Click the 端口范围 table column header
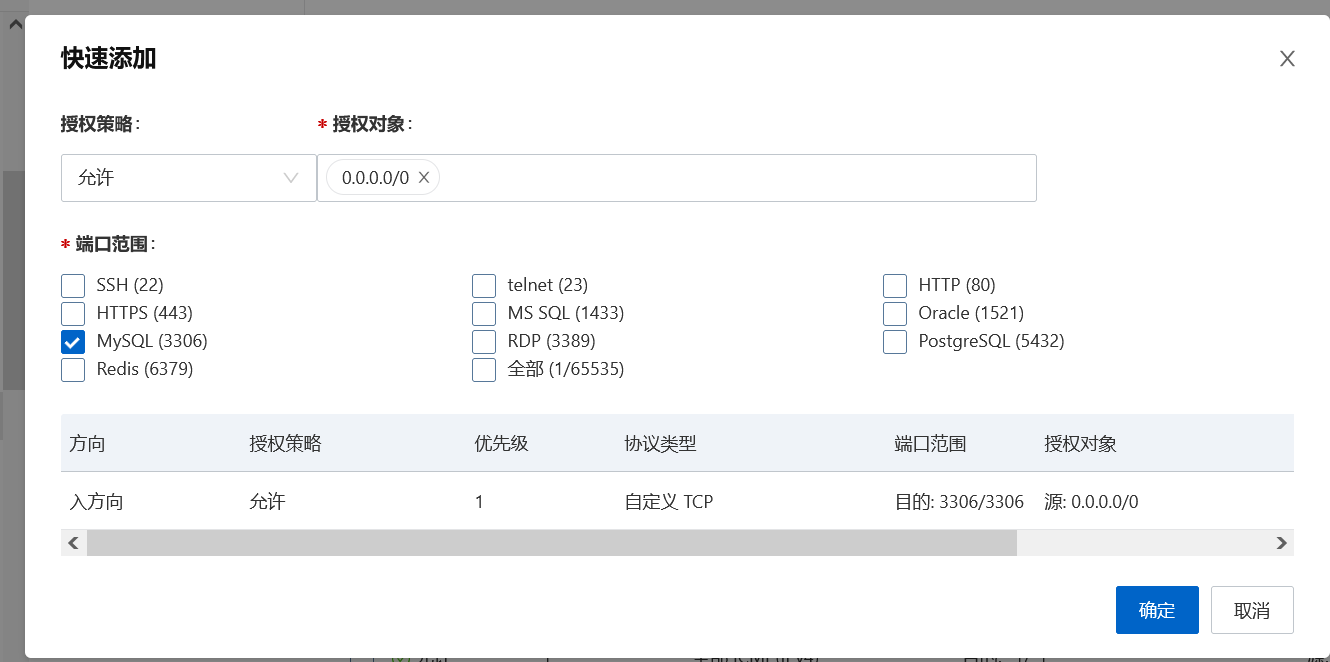1330x662 pixels. click(930, 444)
